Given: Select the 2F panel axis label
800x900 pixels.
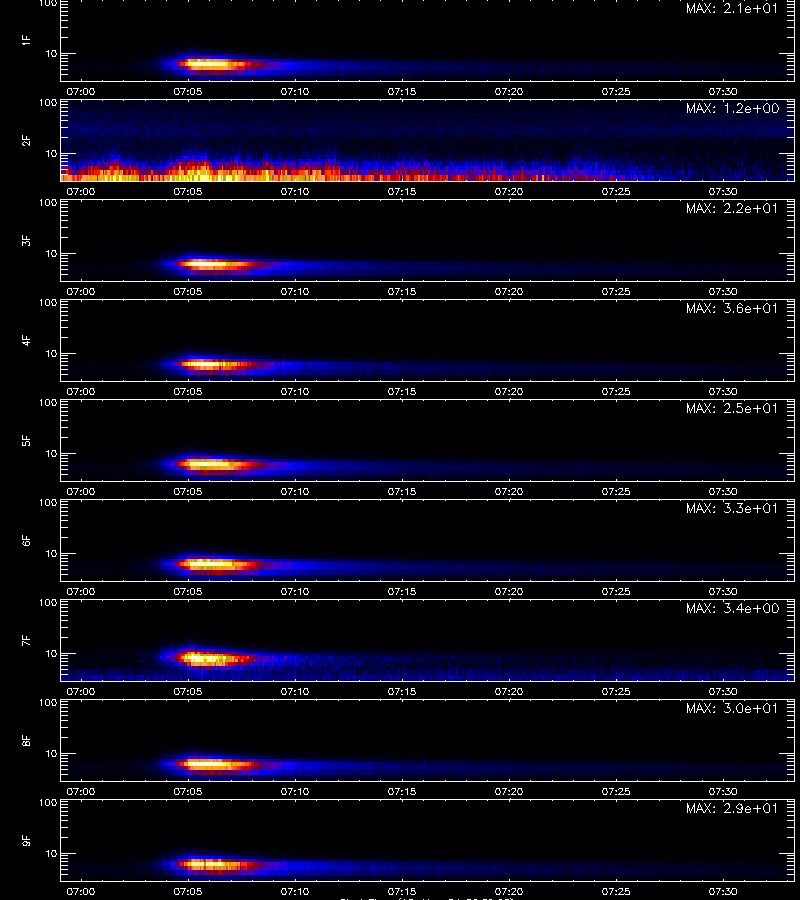Looking at the screenshot, I should coord(25,140).
